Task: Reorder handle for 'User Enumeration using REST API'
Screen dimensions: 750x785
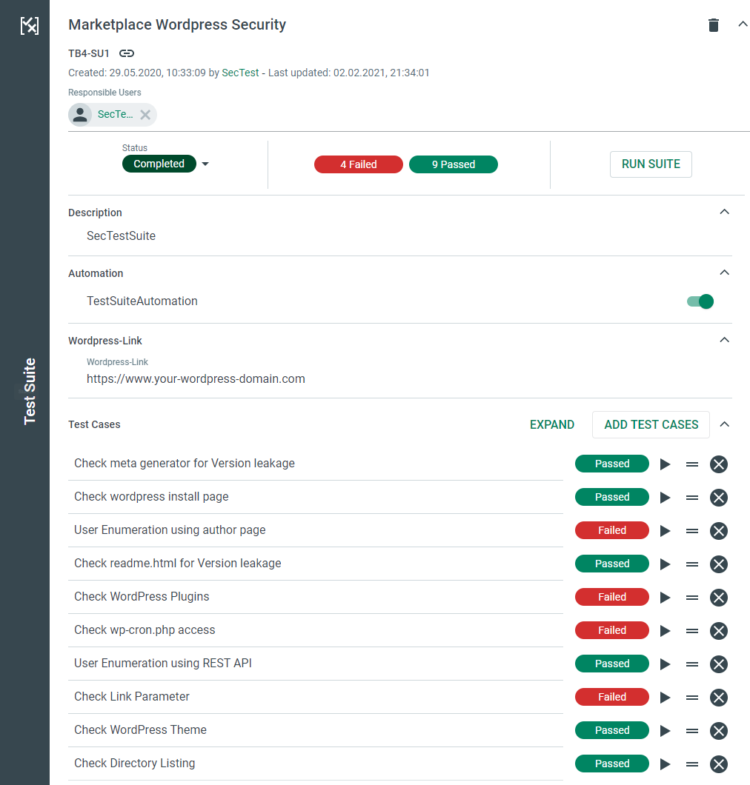Action: coord(692,664)
